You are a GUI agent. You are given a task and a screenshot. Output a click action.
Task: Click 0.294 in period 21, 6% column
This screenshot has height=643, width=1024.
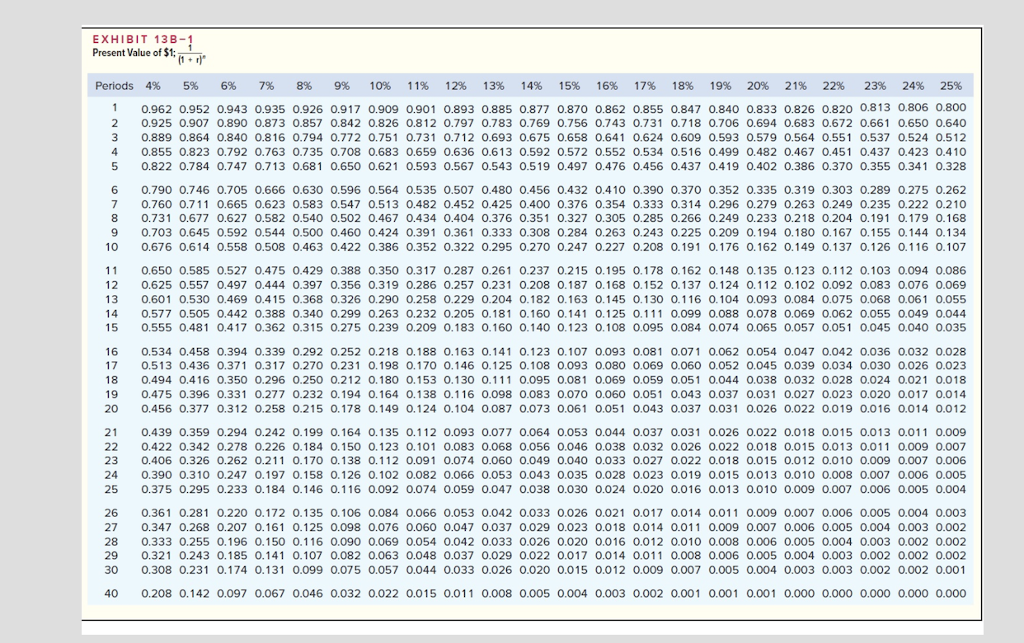click(x=232, y=432)
